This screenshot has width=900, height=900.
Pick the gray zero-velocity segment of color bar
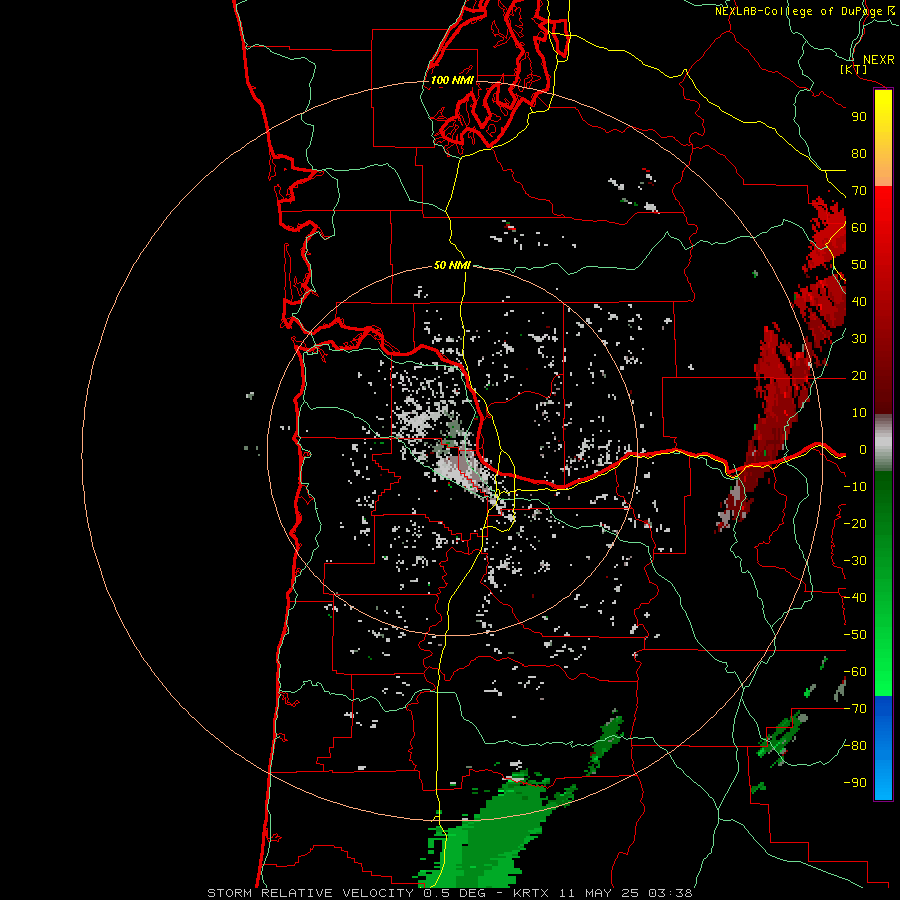pyautogui.click(x=883, y=442)
